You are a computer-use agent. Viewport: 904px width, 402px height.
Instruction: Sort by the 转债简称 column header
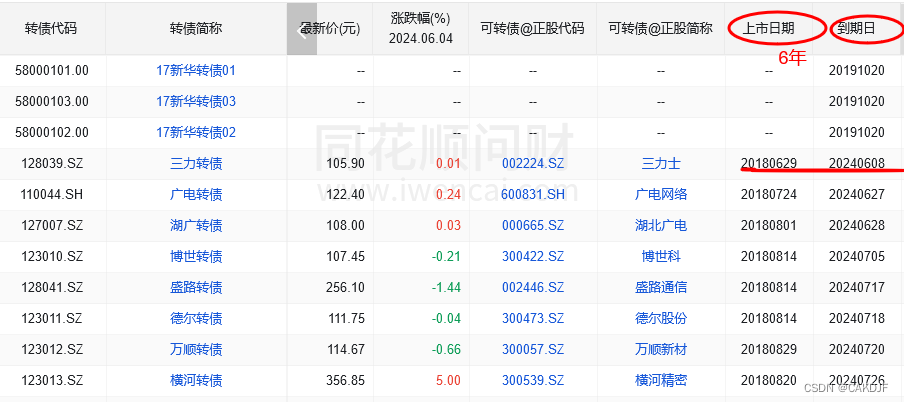pyautogui.click(x=196, y=29)
